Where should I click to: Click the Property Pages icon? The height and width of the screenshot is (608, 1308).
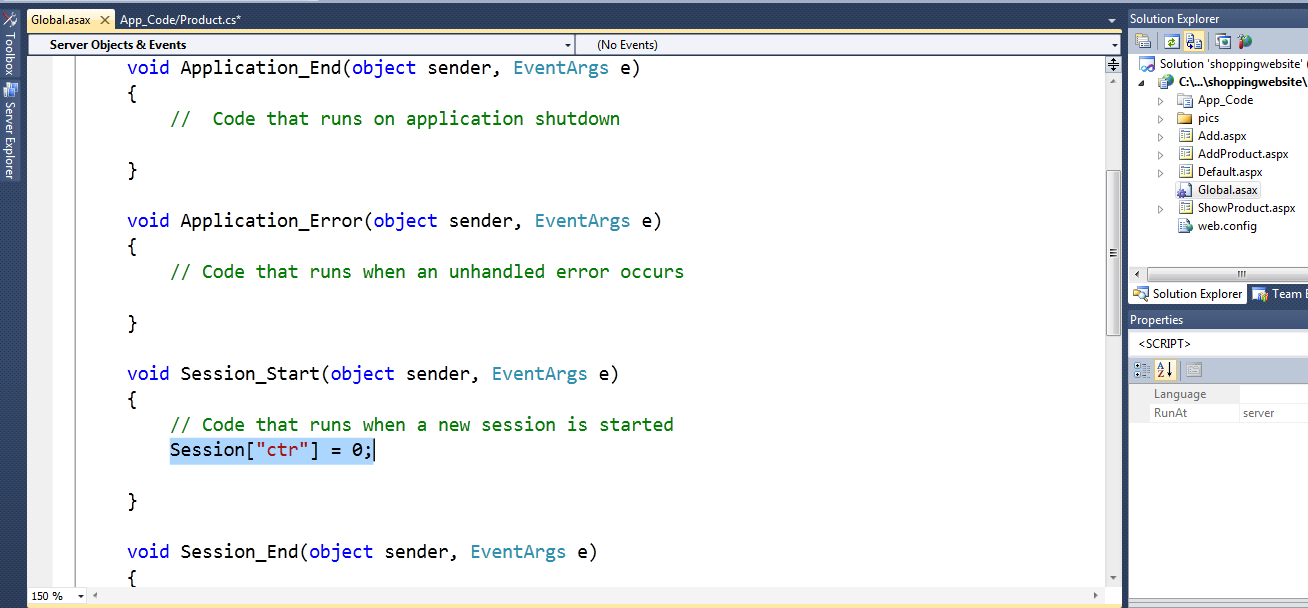pos(1193,369)
